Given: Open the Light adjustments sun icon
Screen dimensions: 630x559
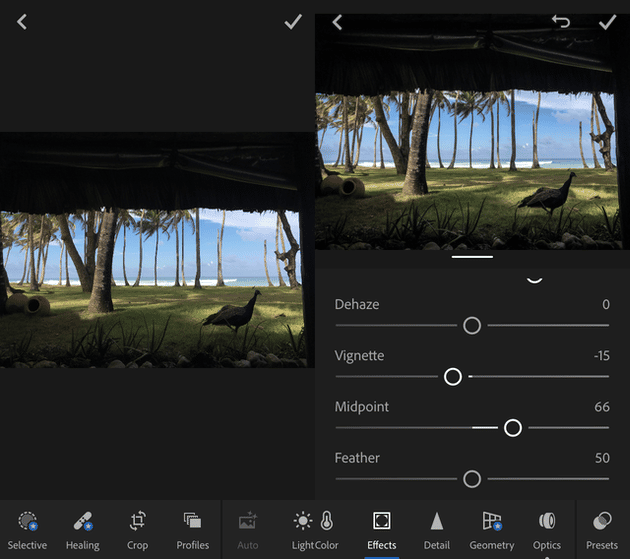Looking at the screenshot, I should pyautogui.click(x=303, y=521).
